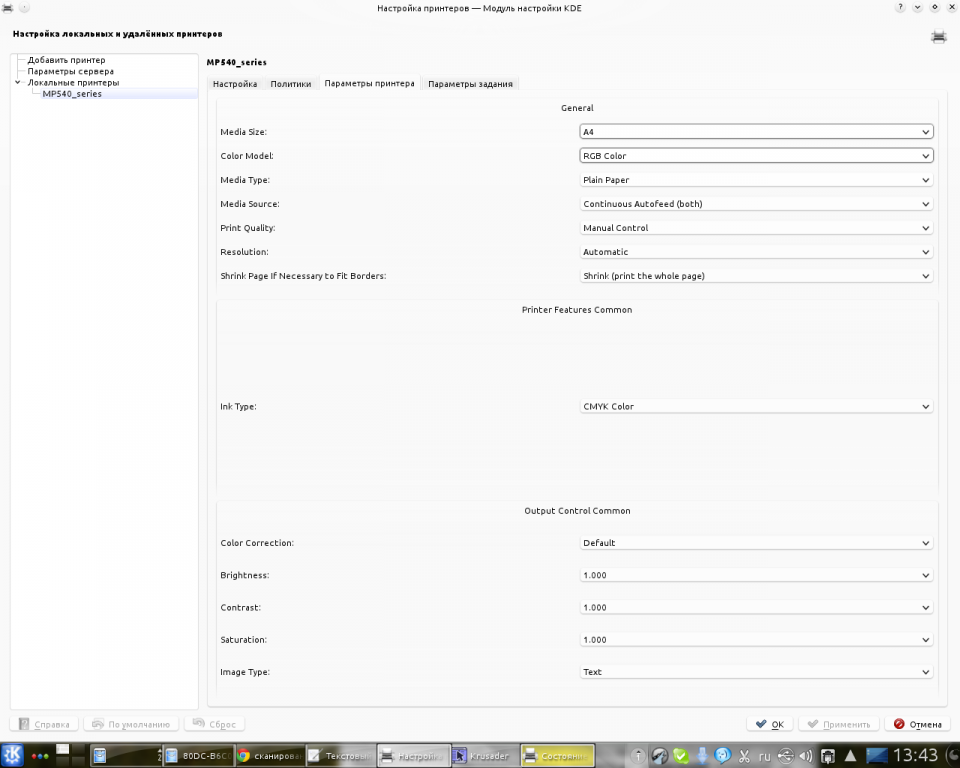Show hidden tray icons with the triangle
This screenshot has width=960, height=768.
point(850,756)
